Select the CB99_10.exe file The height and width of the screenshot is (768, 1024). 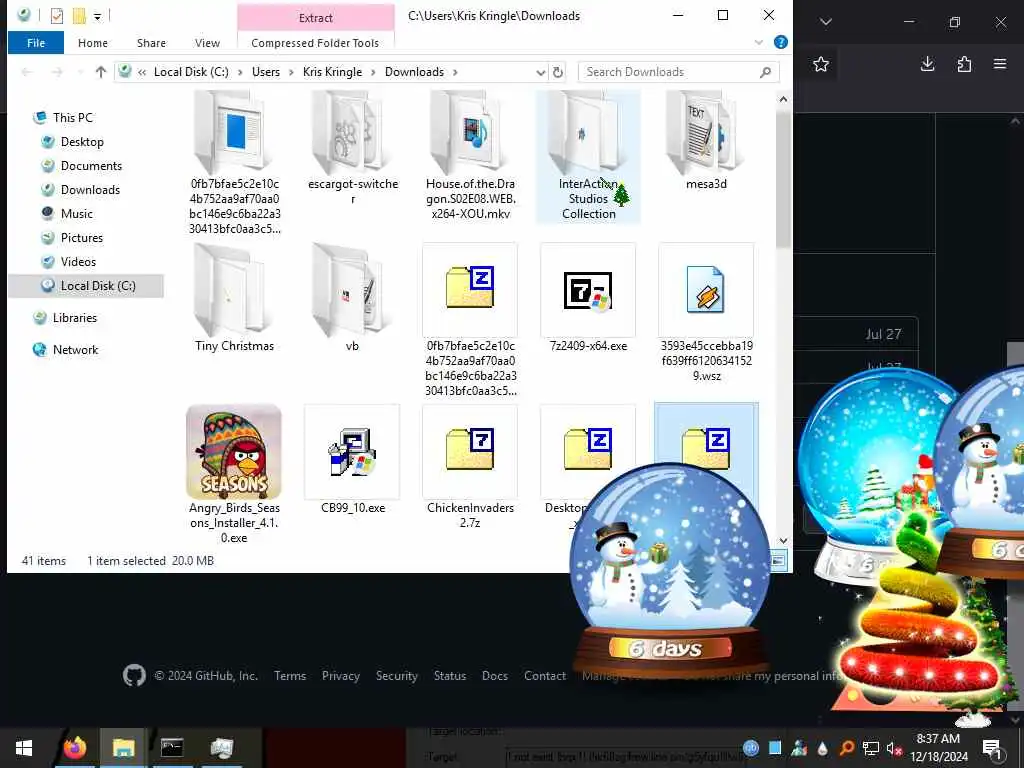pyautogui.click(x=352, y=460)
